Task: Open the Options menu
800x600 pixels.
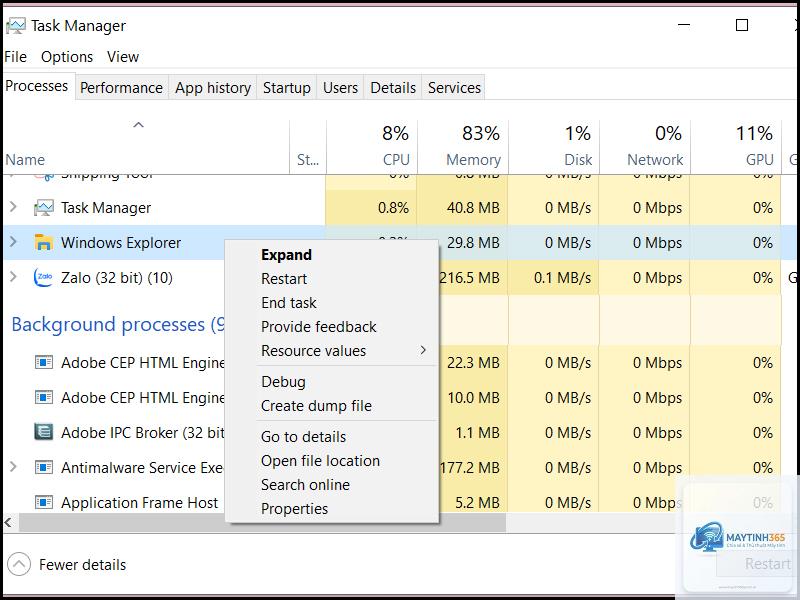Action: tap(67, 57)
